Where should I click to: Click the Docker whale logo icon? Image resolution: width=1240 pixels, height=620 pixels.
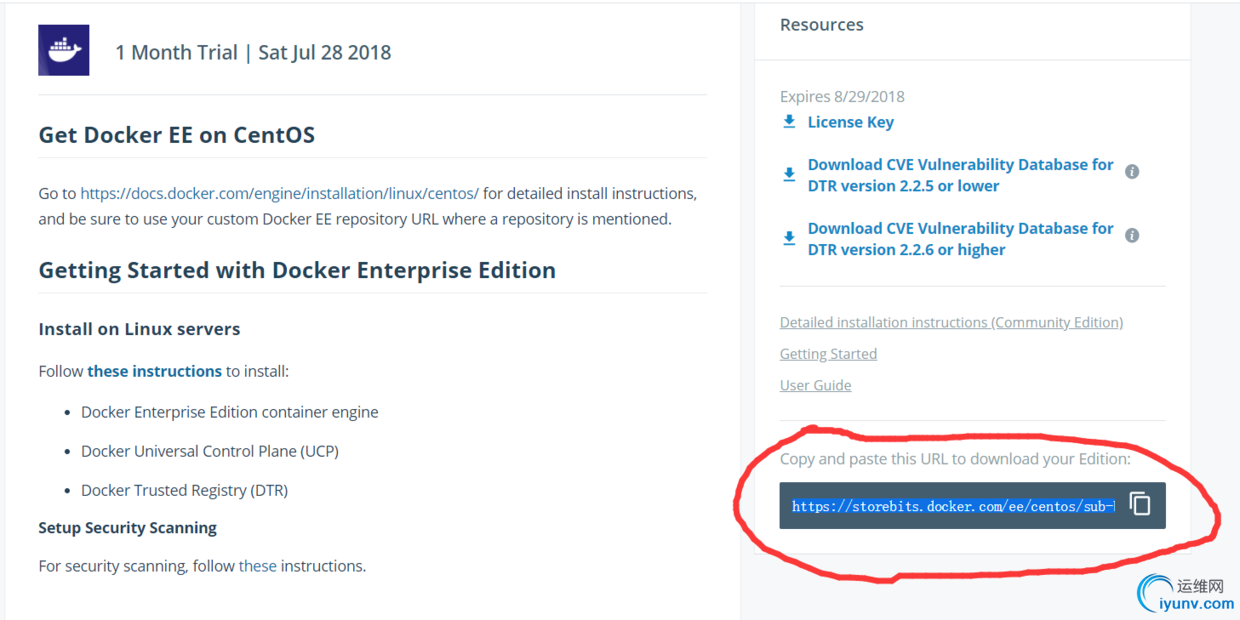tap(64, 50)
